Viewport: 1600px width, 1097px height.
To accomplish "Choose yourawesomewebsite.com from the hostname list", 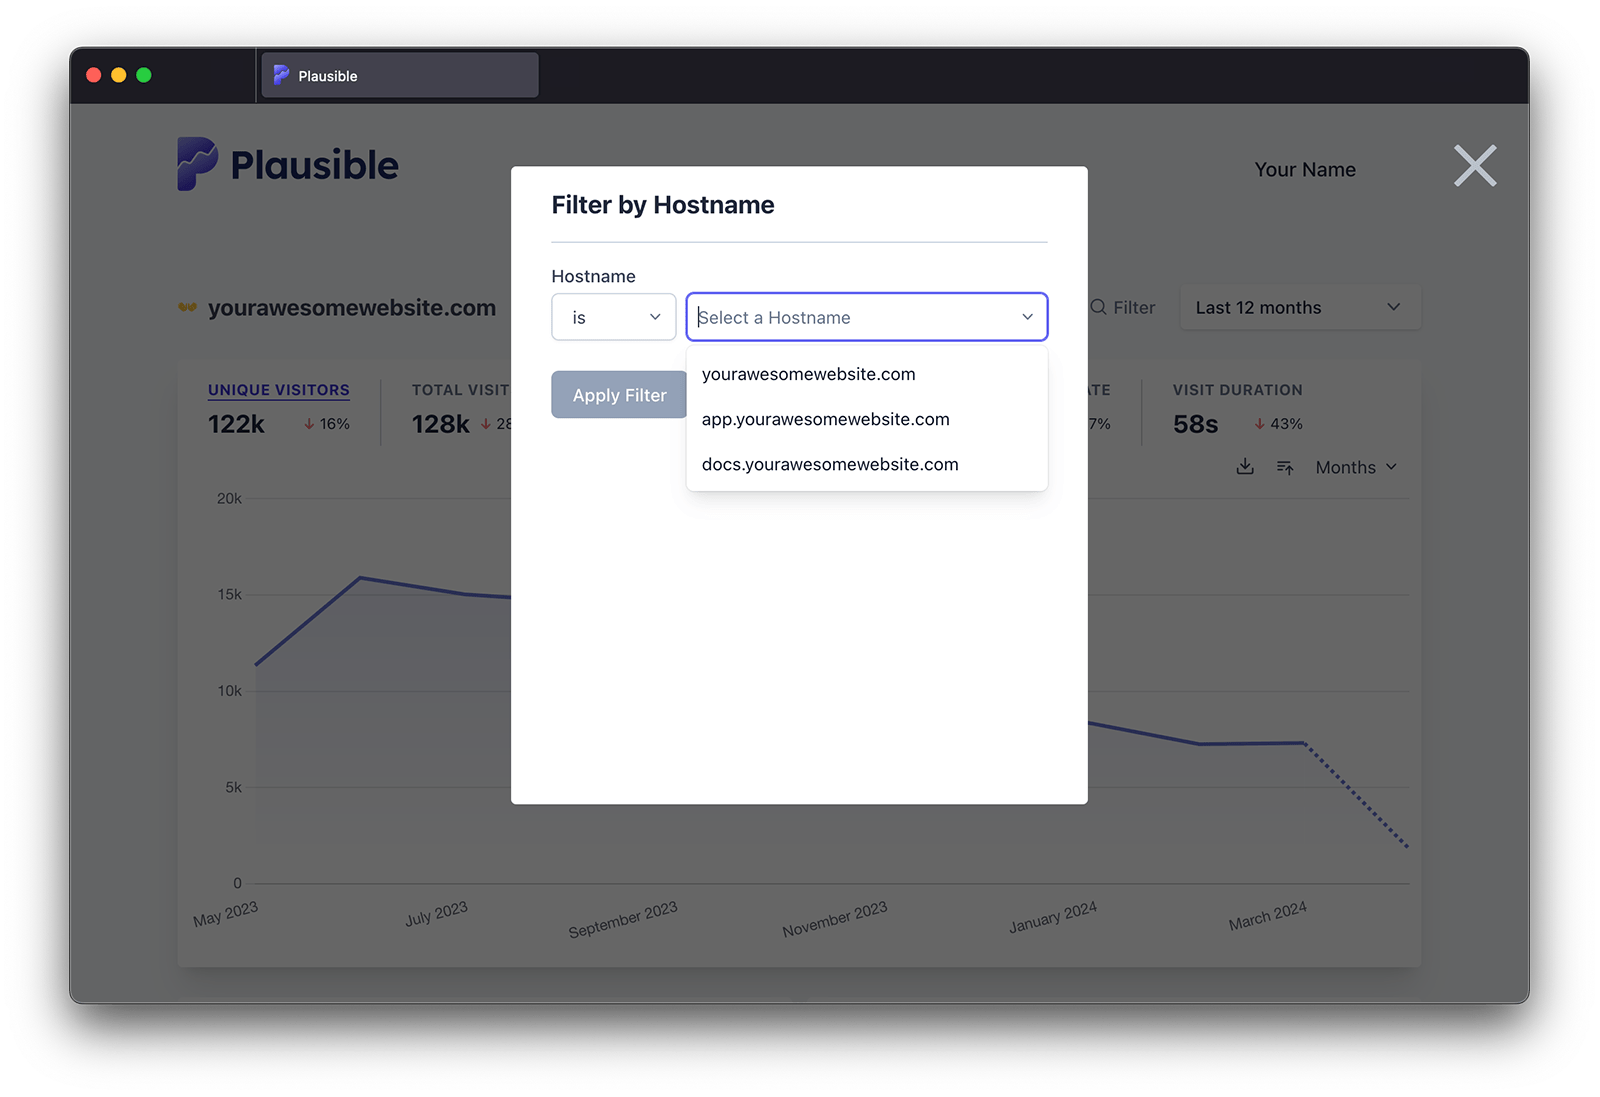I will point(867,374).
